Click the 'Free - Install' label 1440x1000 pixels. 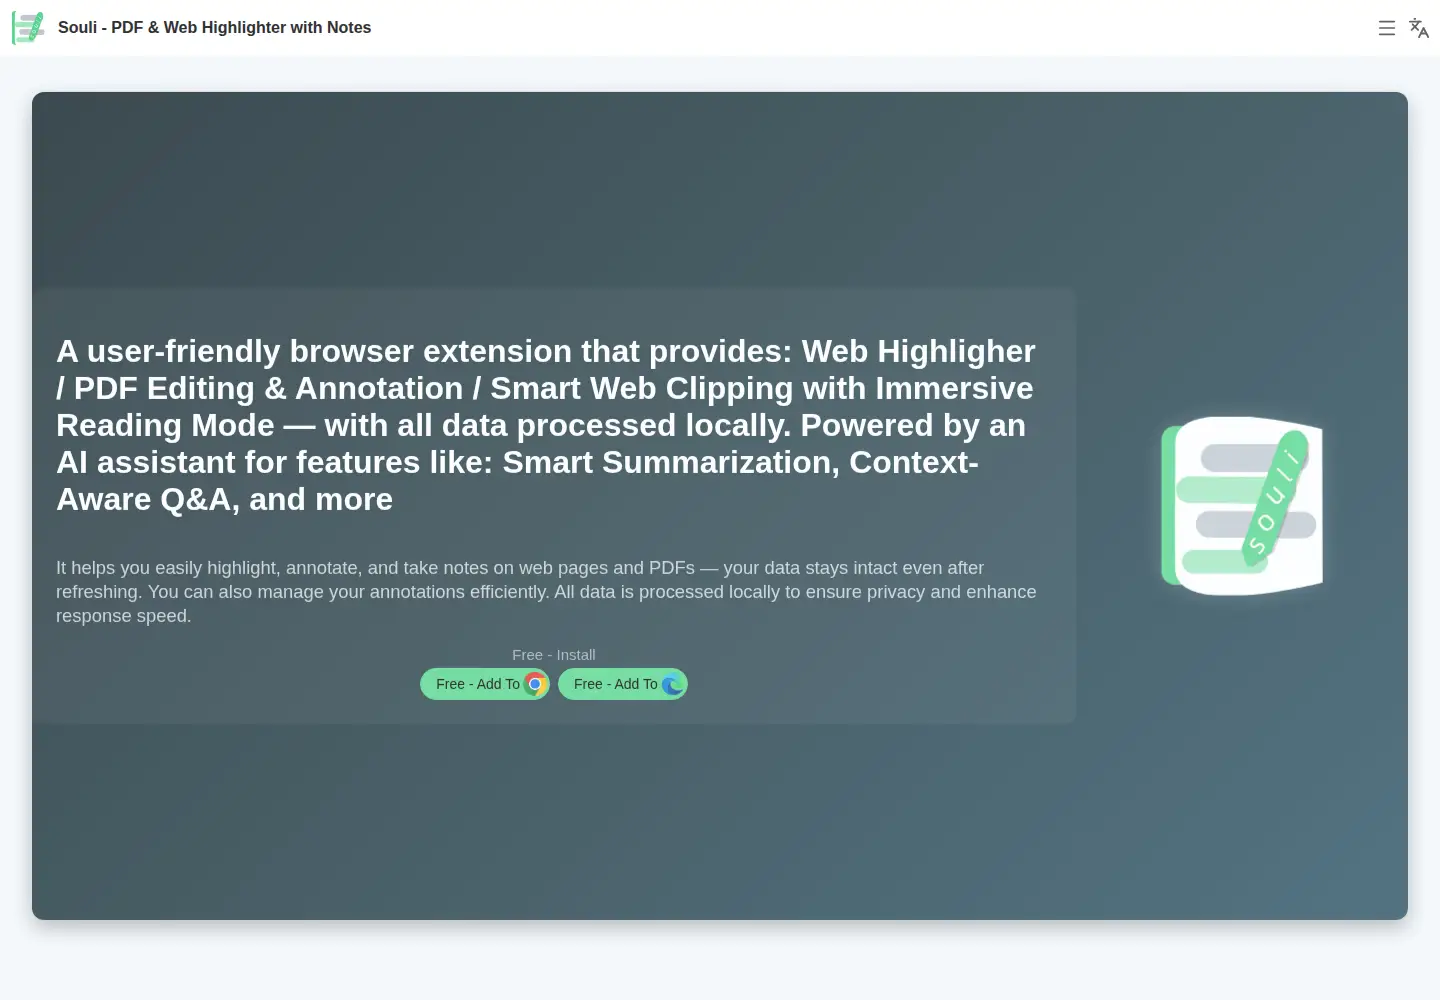[554, 655]
